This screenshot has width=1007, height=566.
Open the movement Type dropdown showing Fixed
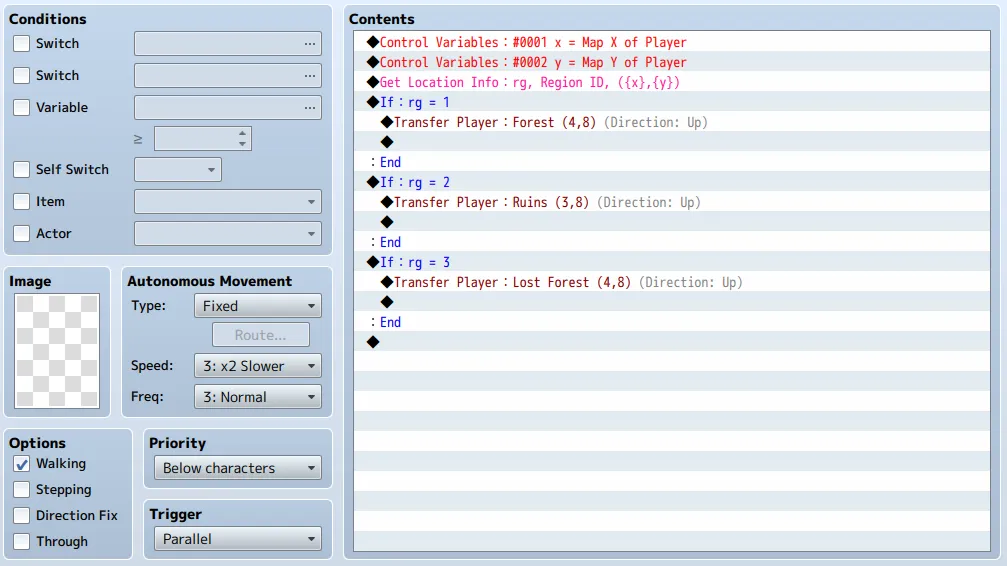pos(258,306)
